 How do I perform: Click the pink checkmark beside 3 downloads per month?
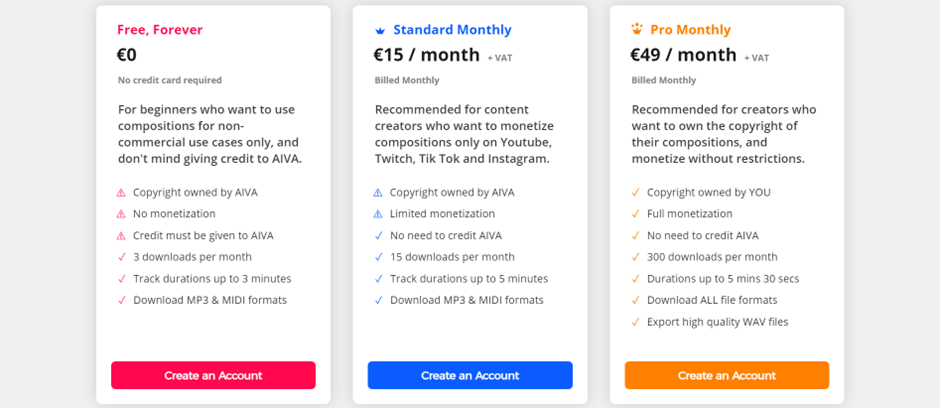(x=122, y=257)
